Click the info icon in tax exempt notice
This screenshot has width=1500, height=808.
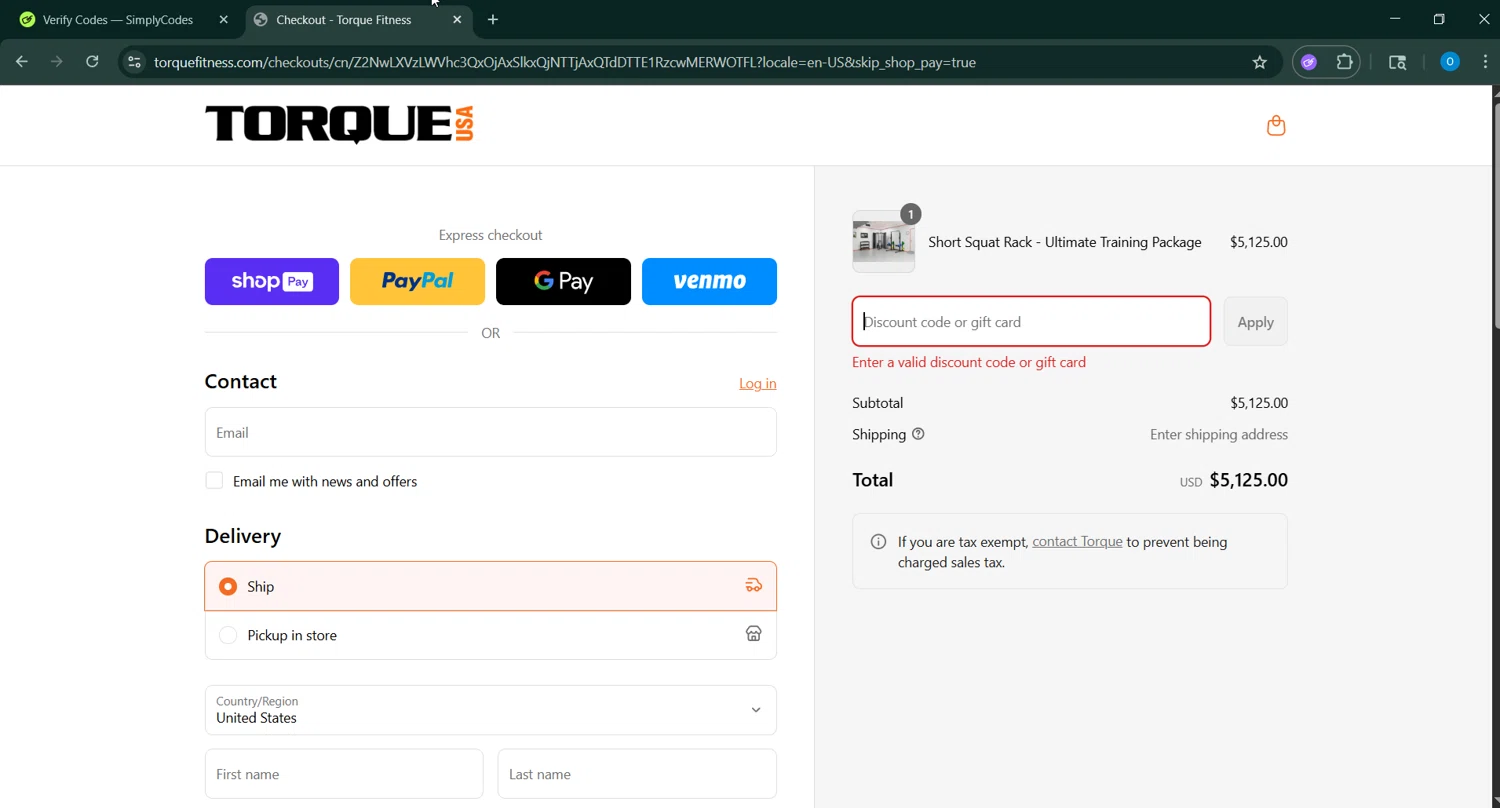(878, 542)
